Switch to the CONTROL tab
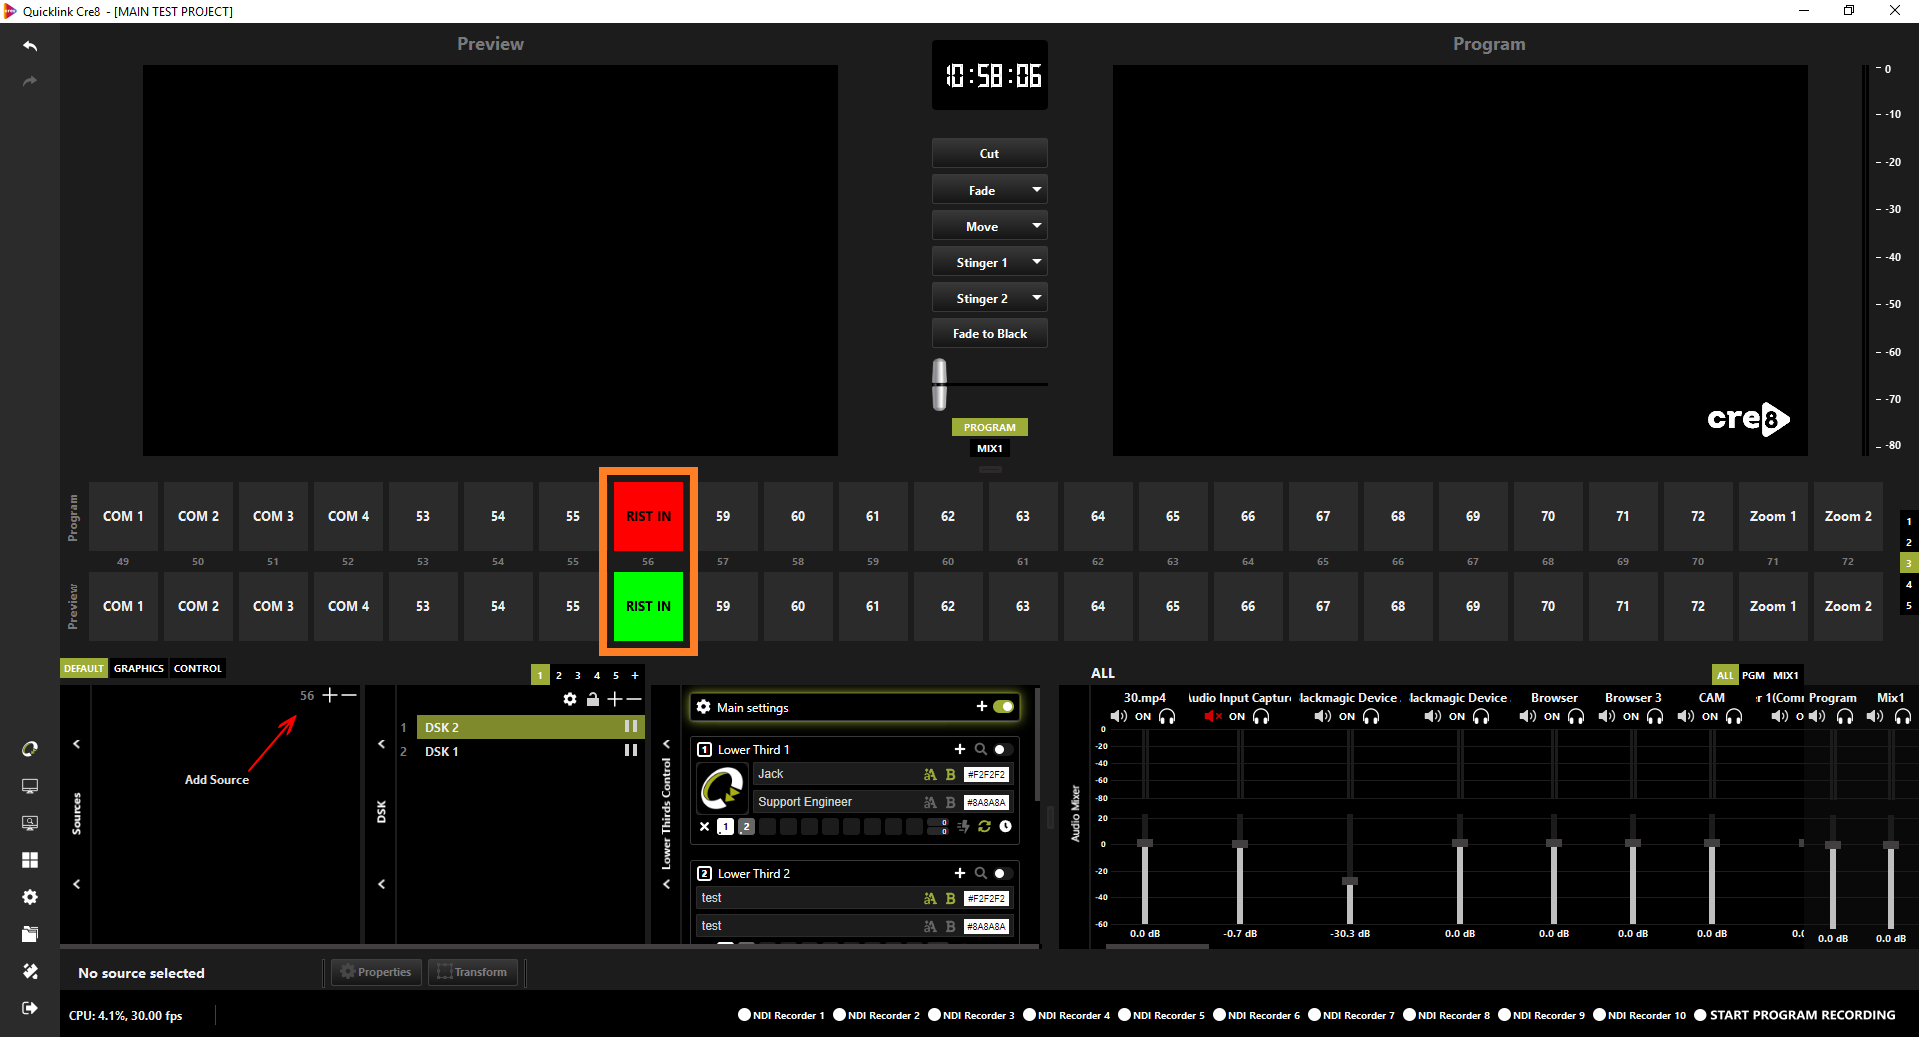The width and height of the screenshot is (1919, 1037). tap(198, 668)
